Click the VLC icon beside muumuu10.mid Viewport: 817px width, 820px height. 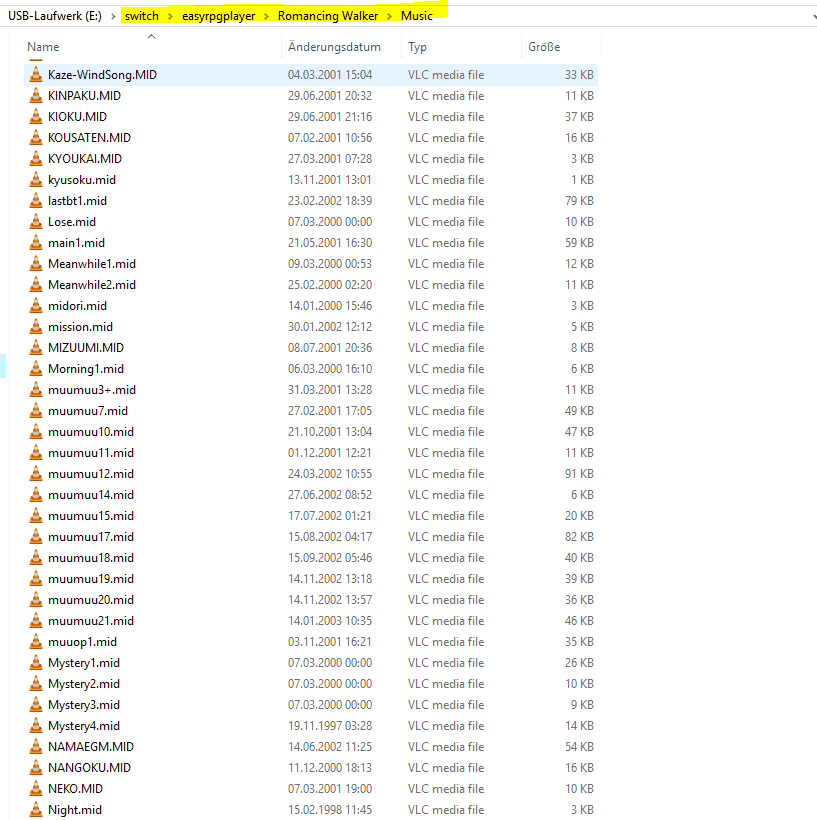click(36, 431)
